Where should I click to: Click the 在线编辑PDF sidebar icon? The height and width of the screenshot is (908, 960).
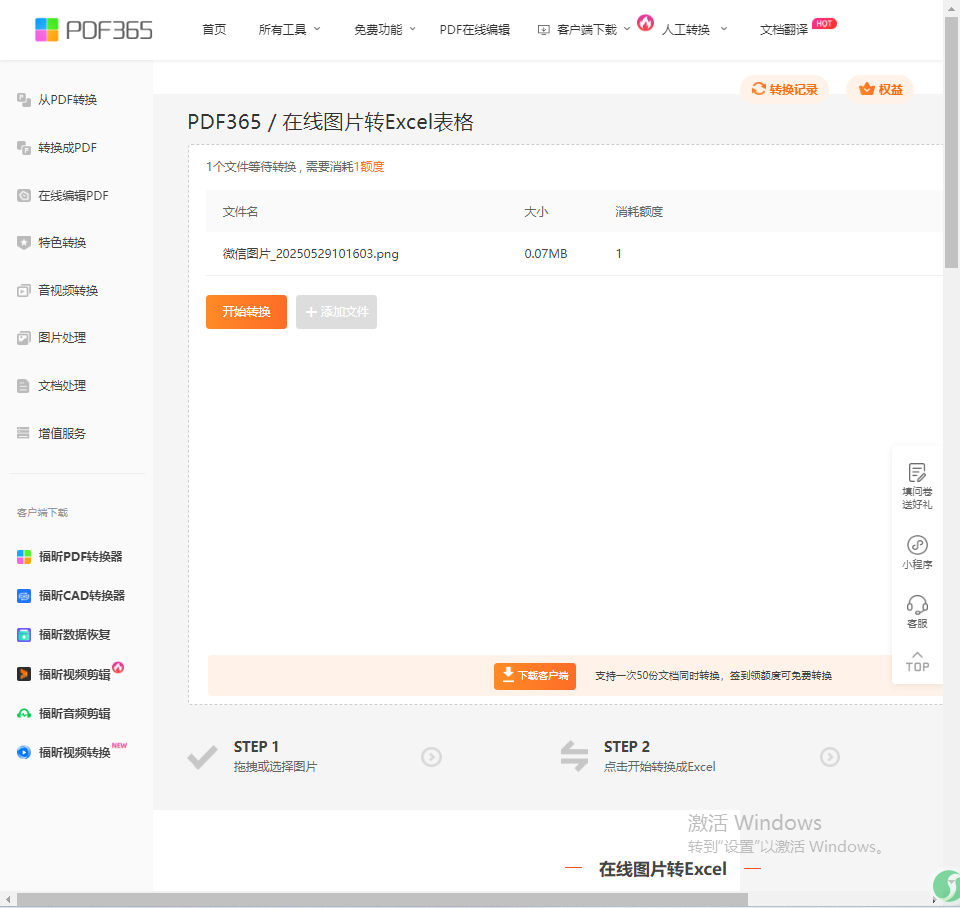[24, 195]
